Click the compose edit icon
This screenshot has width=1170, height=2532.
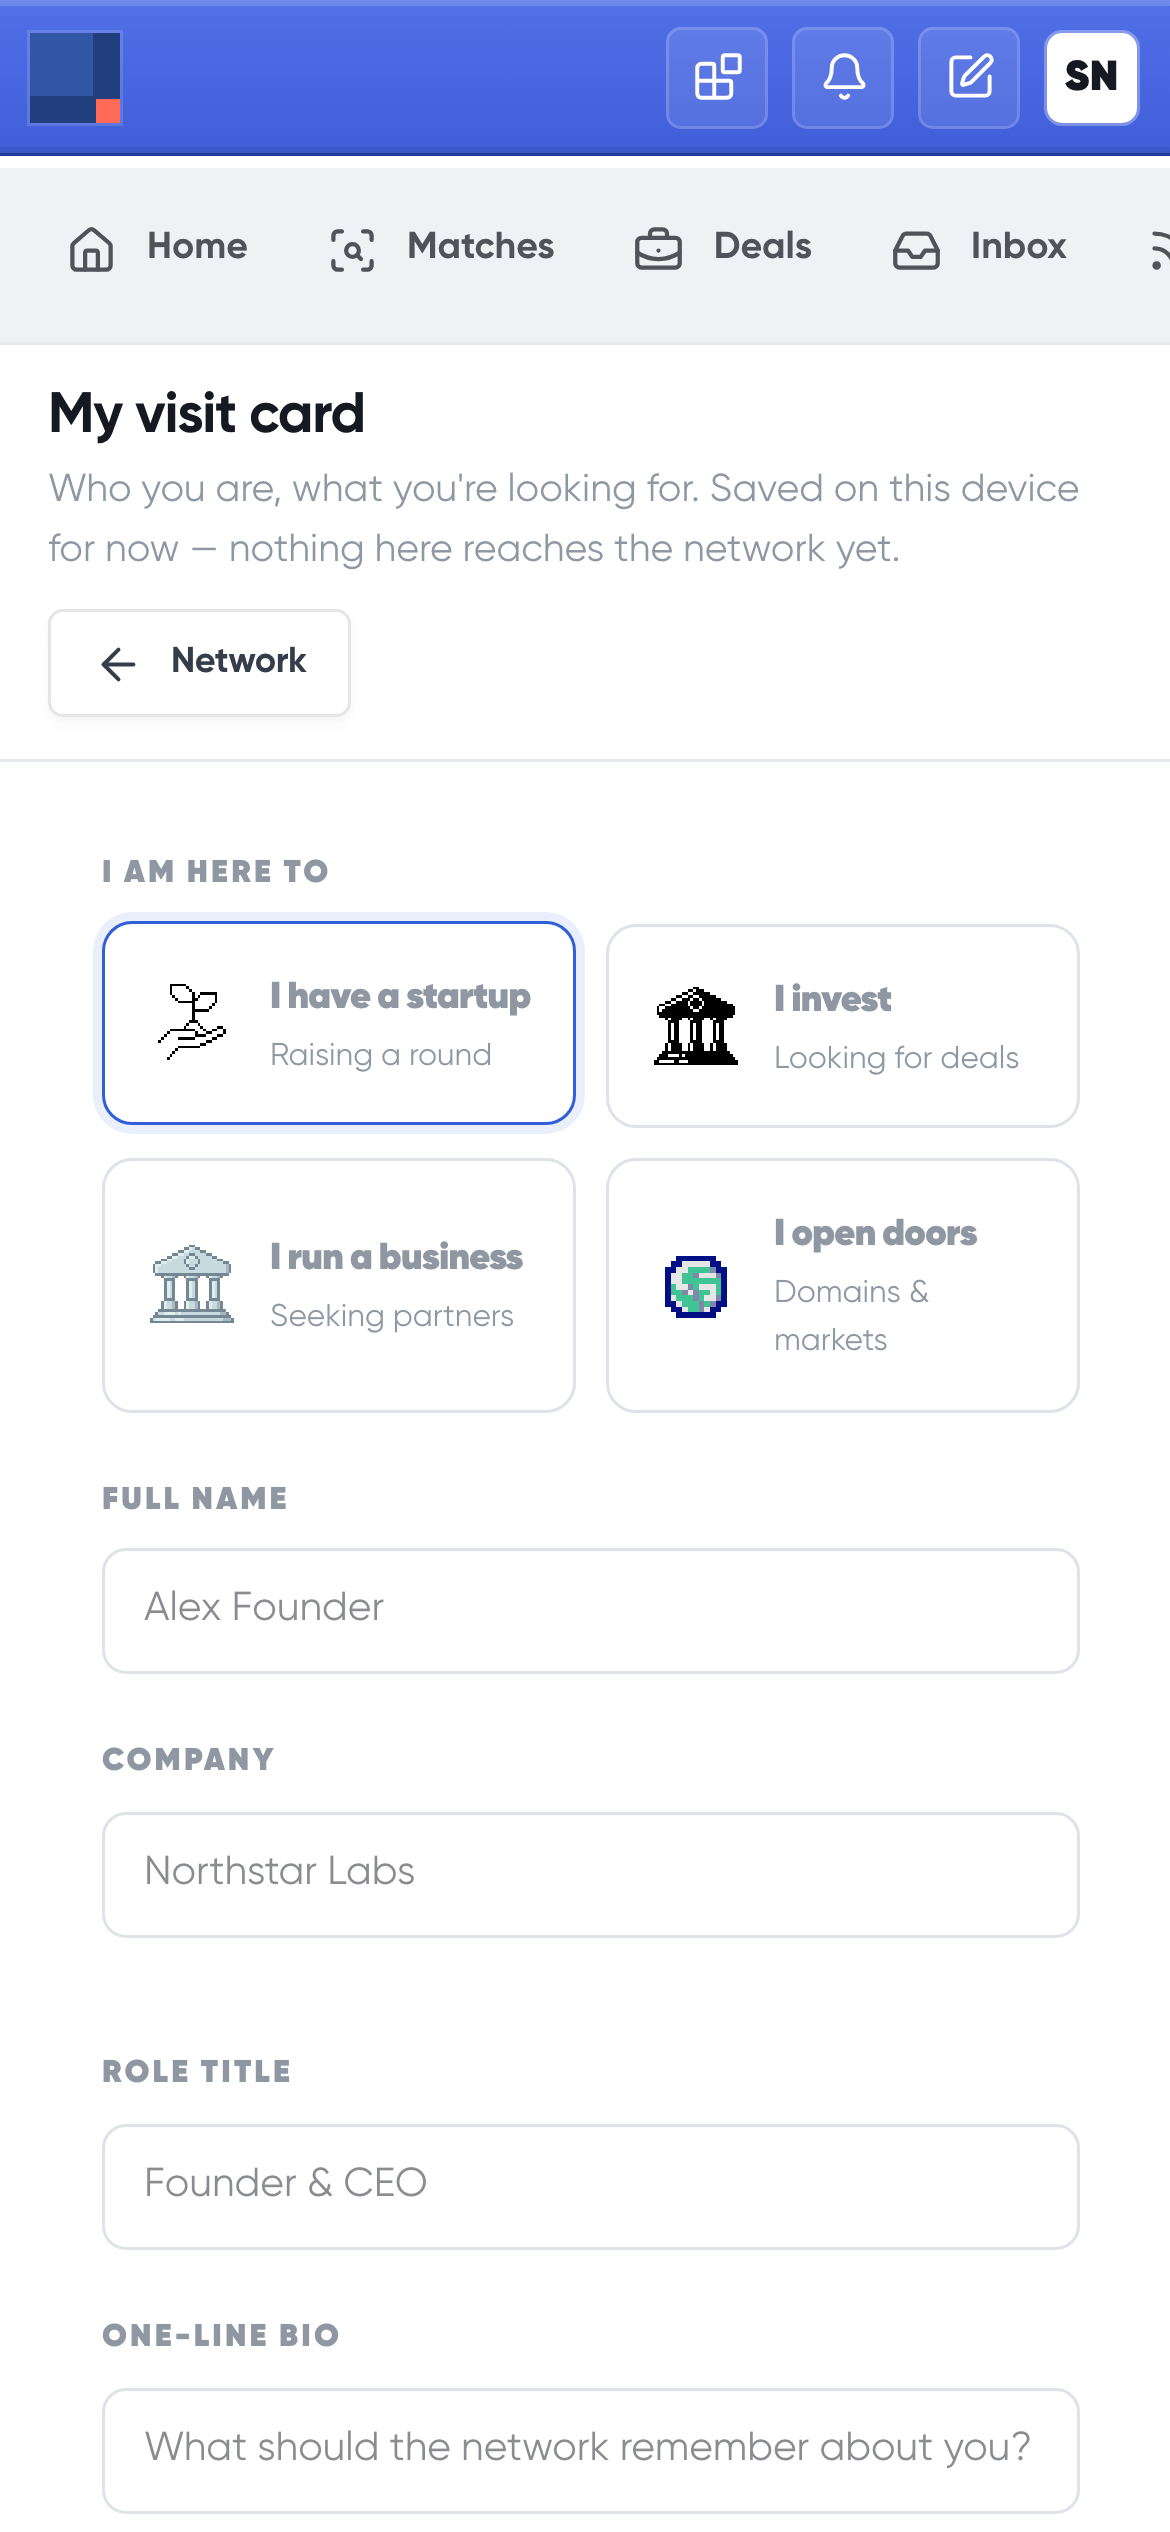[x=969, y=78]
